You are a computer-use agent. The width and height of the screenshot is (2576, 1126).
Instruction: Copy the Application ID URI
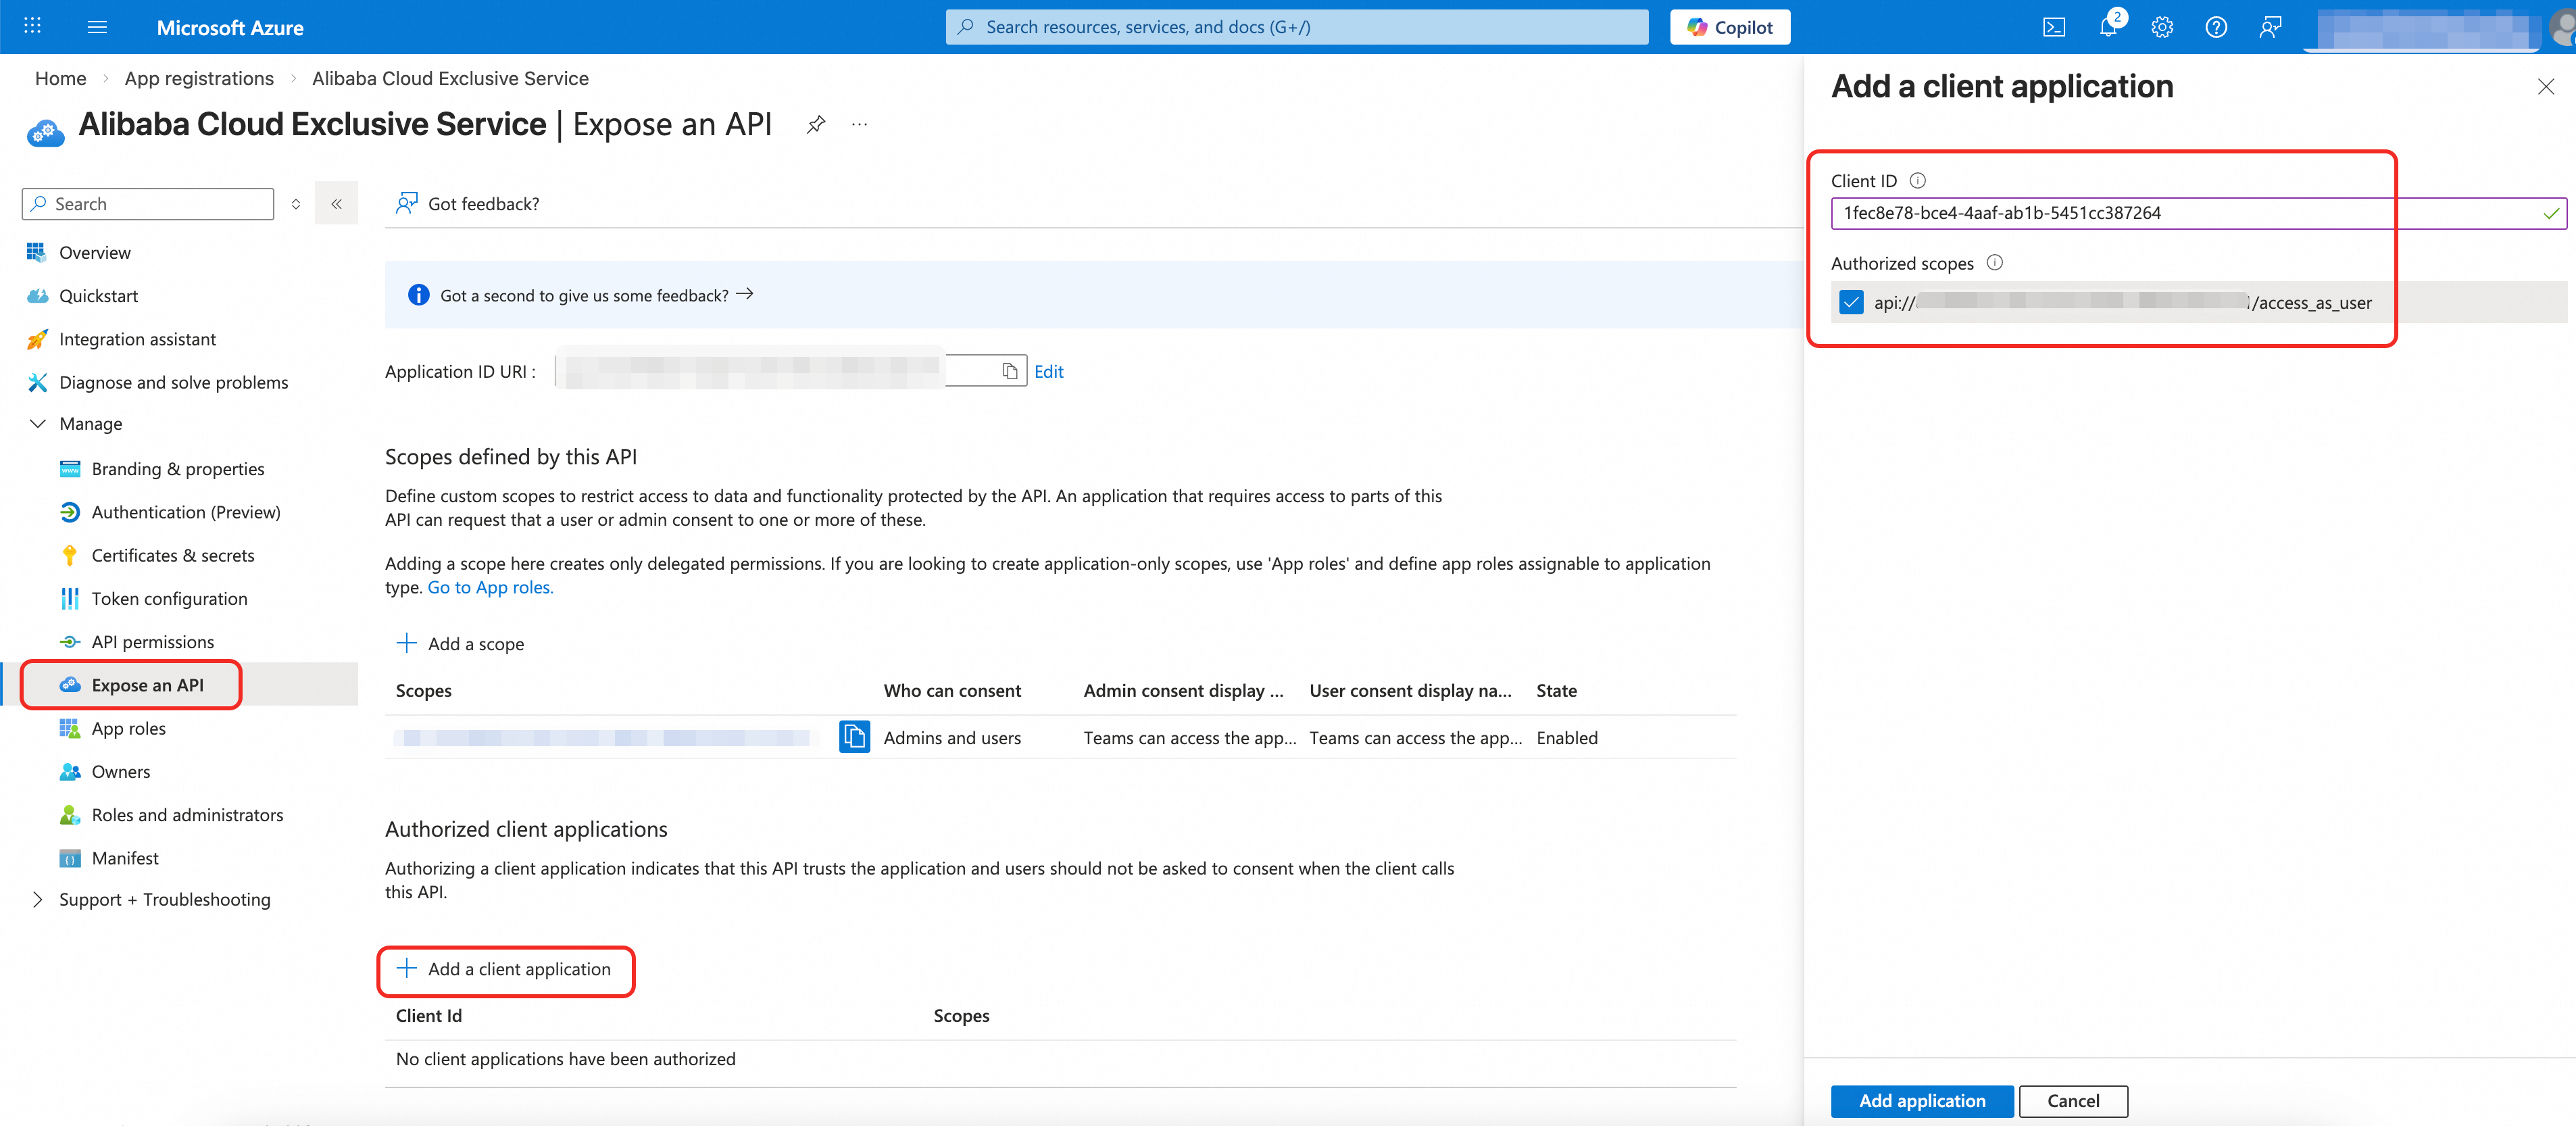click(x=1009, y=371)
